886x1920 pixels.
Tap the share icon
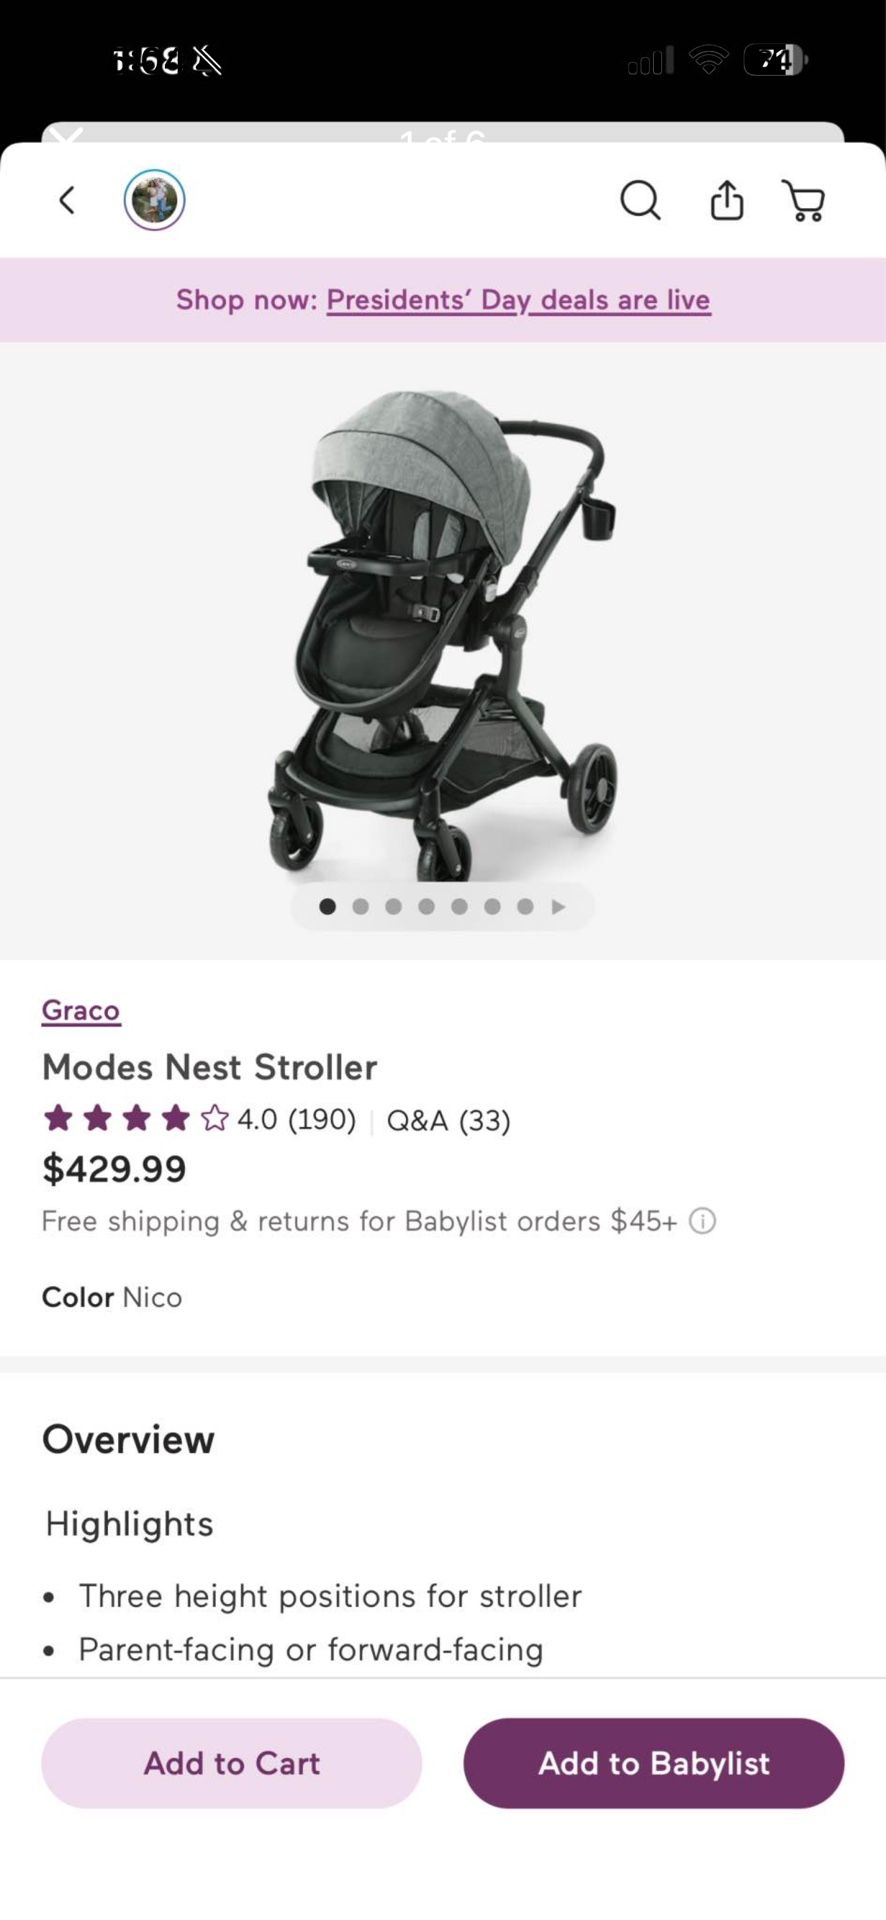pos(726,200)
